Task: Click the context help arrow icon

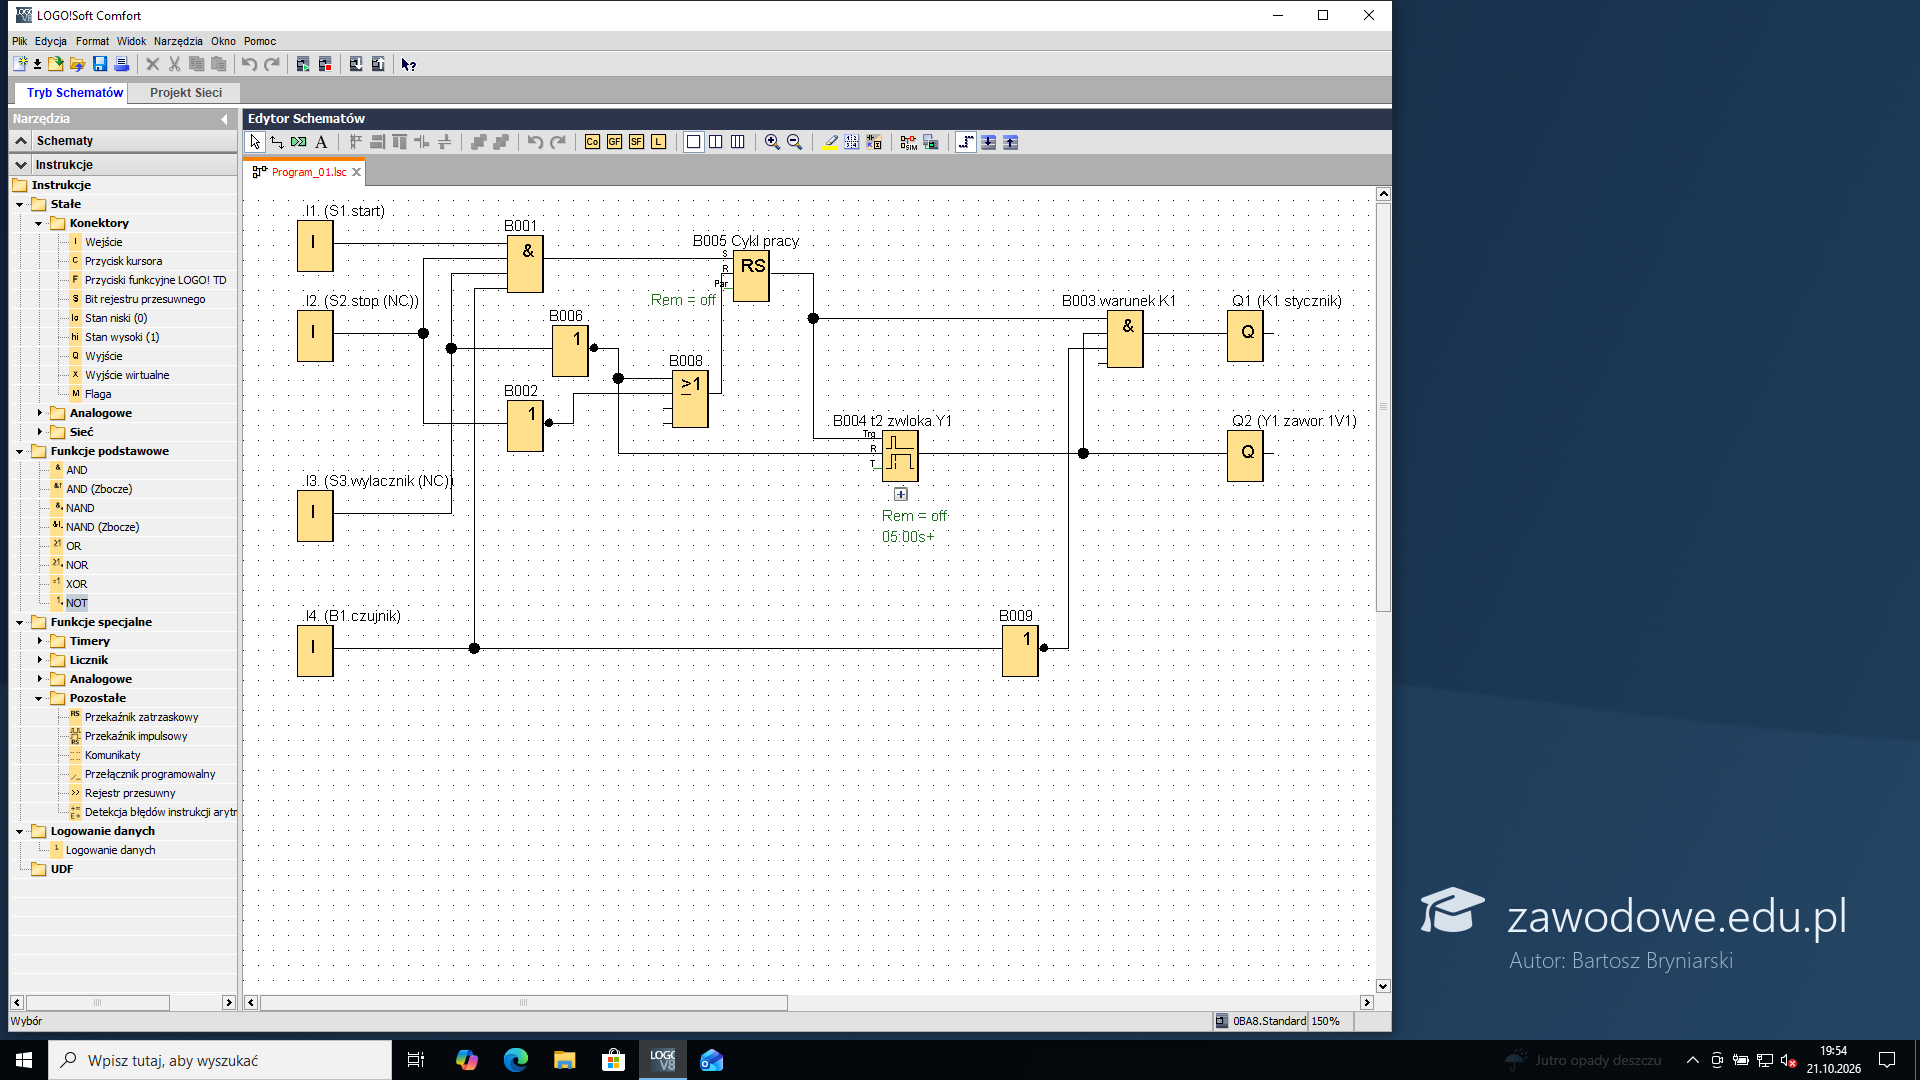Action: click(408, 64)
